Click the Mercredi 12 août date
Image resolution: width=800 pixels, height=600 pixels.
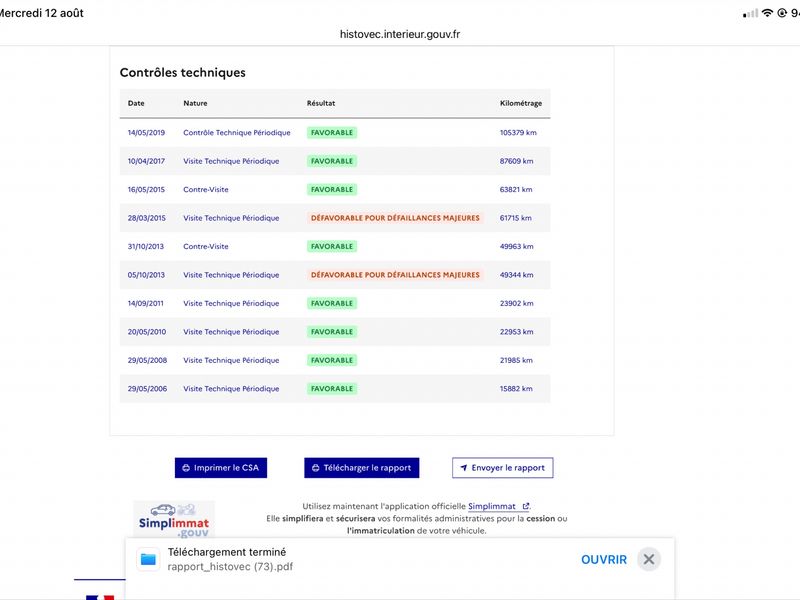41,13
